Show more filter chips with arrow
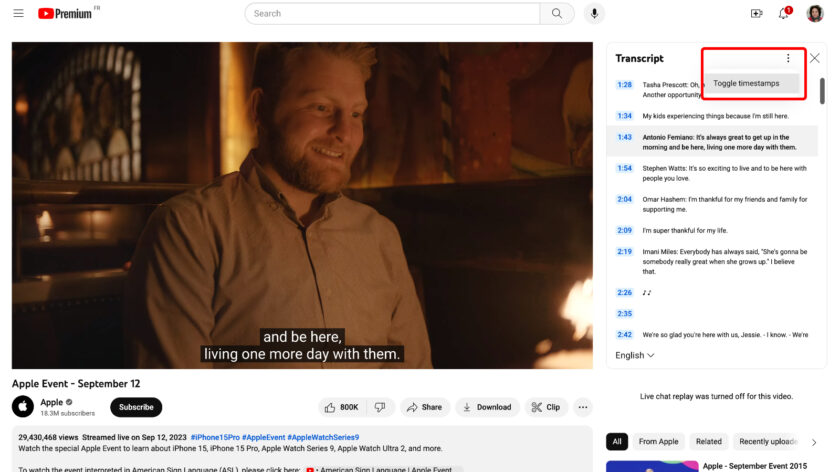Image resolution: width=840 pixels, height=472 pixels. click(x=814, y=442)
